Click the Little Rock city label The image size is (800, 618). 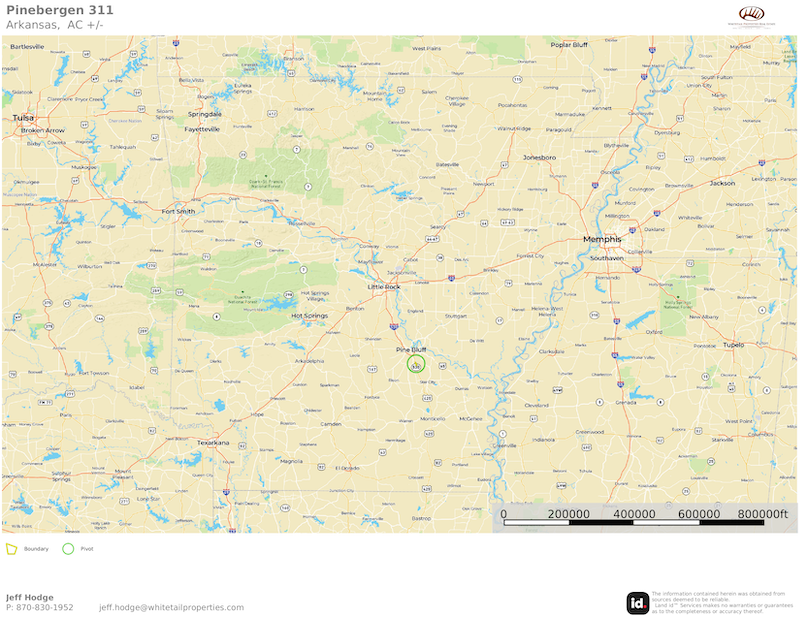tap(384, 287)
